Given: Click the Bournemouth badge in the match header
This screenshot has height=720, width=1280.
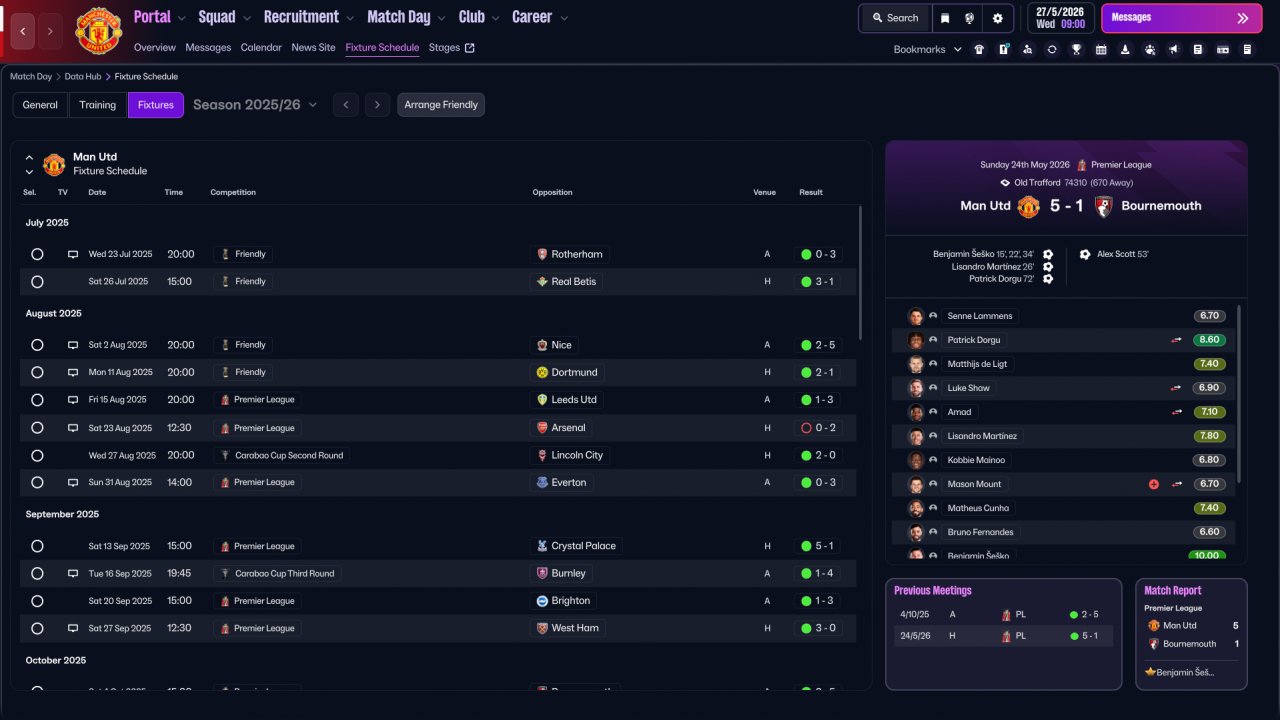Looking at the screenshot, I should click(x=1104, y=206).
